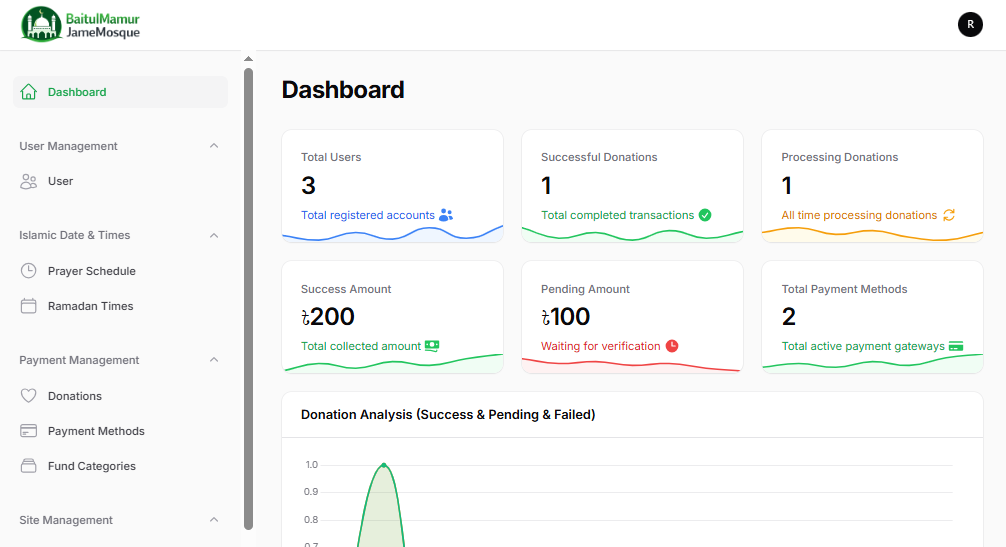Click the Payment Methods card icon

pos(29,431)
